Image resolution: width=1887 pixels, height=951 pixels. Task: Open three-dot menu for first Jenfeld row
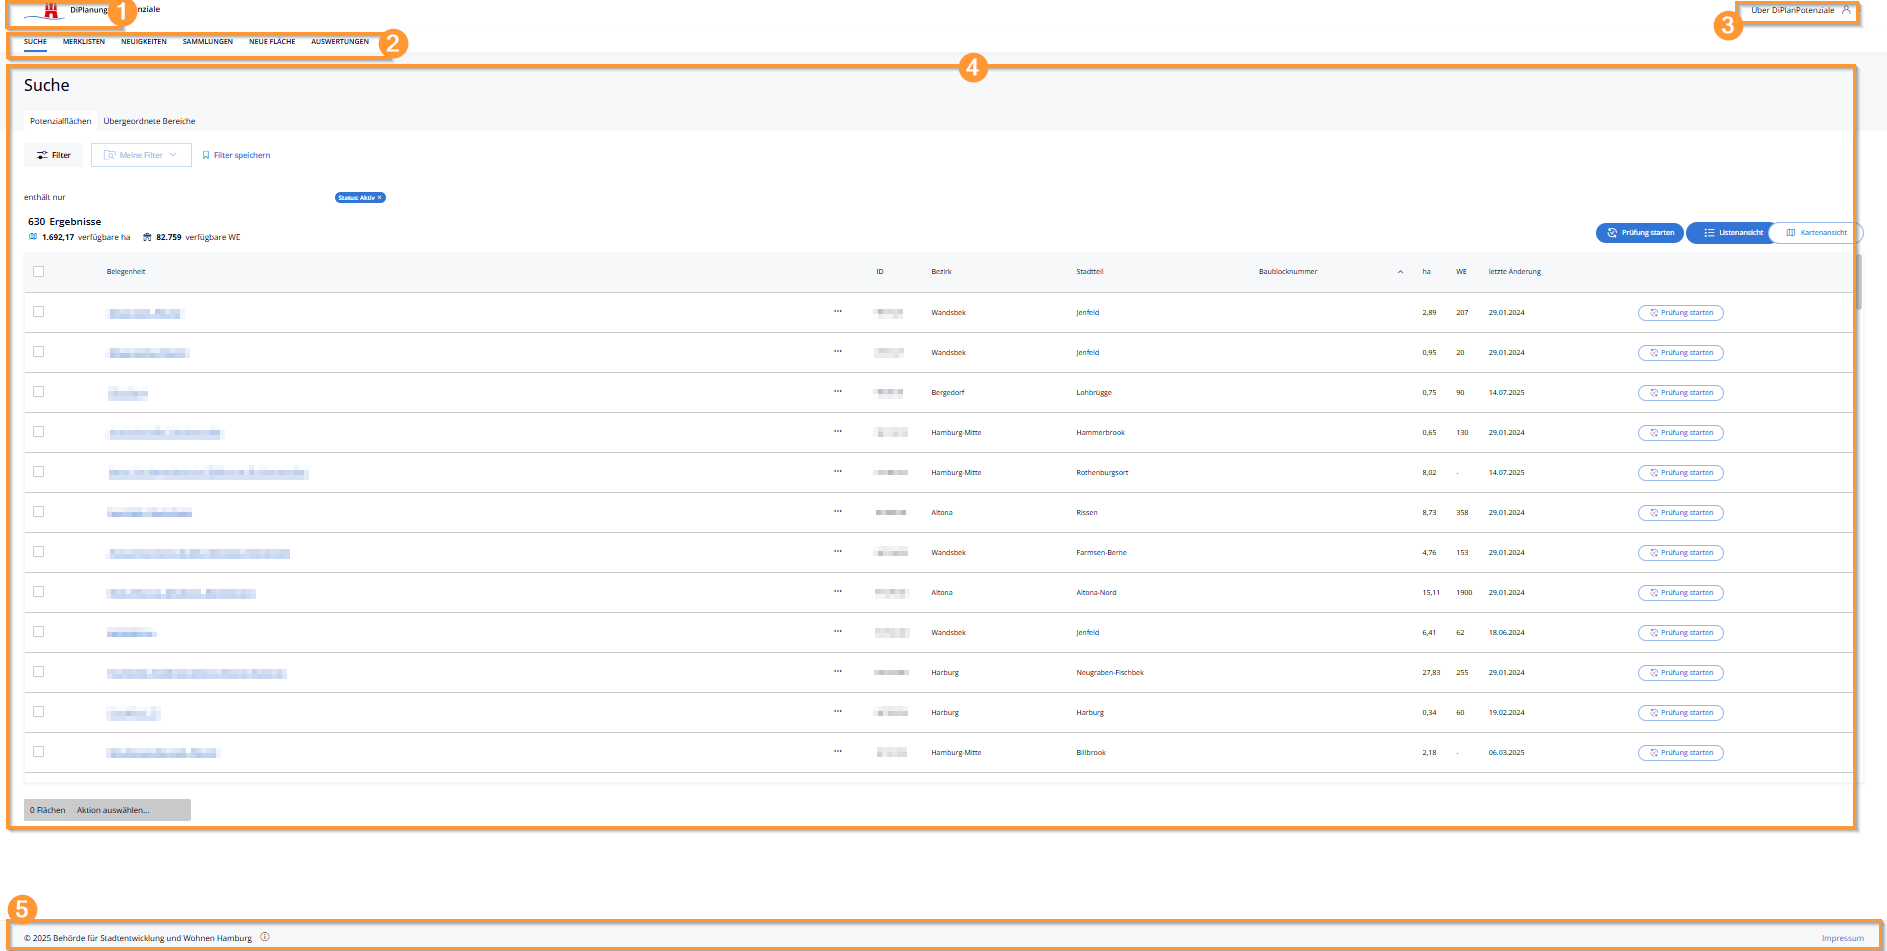point(837,312)
